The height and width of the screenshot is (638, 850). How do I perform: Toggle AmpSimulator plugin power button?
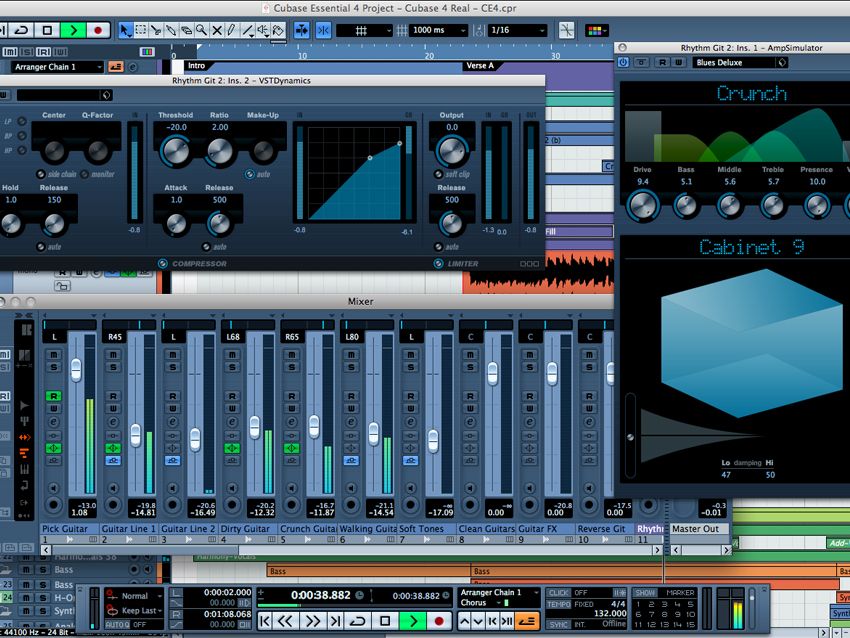624,63
